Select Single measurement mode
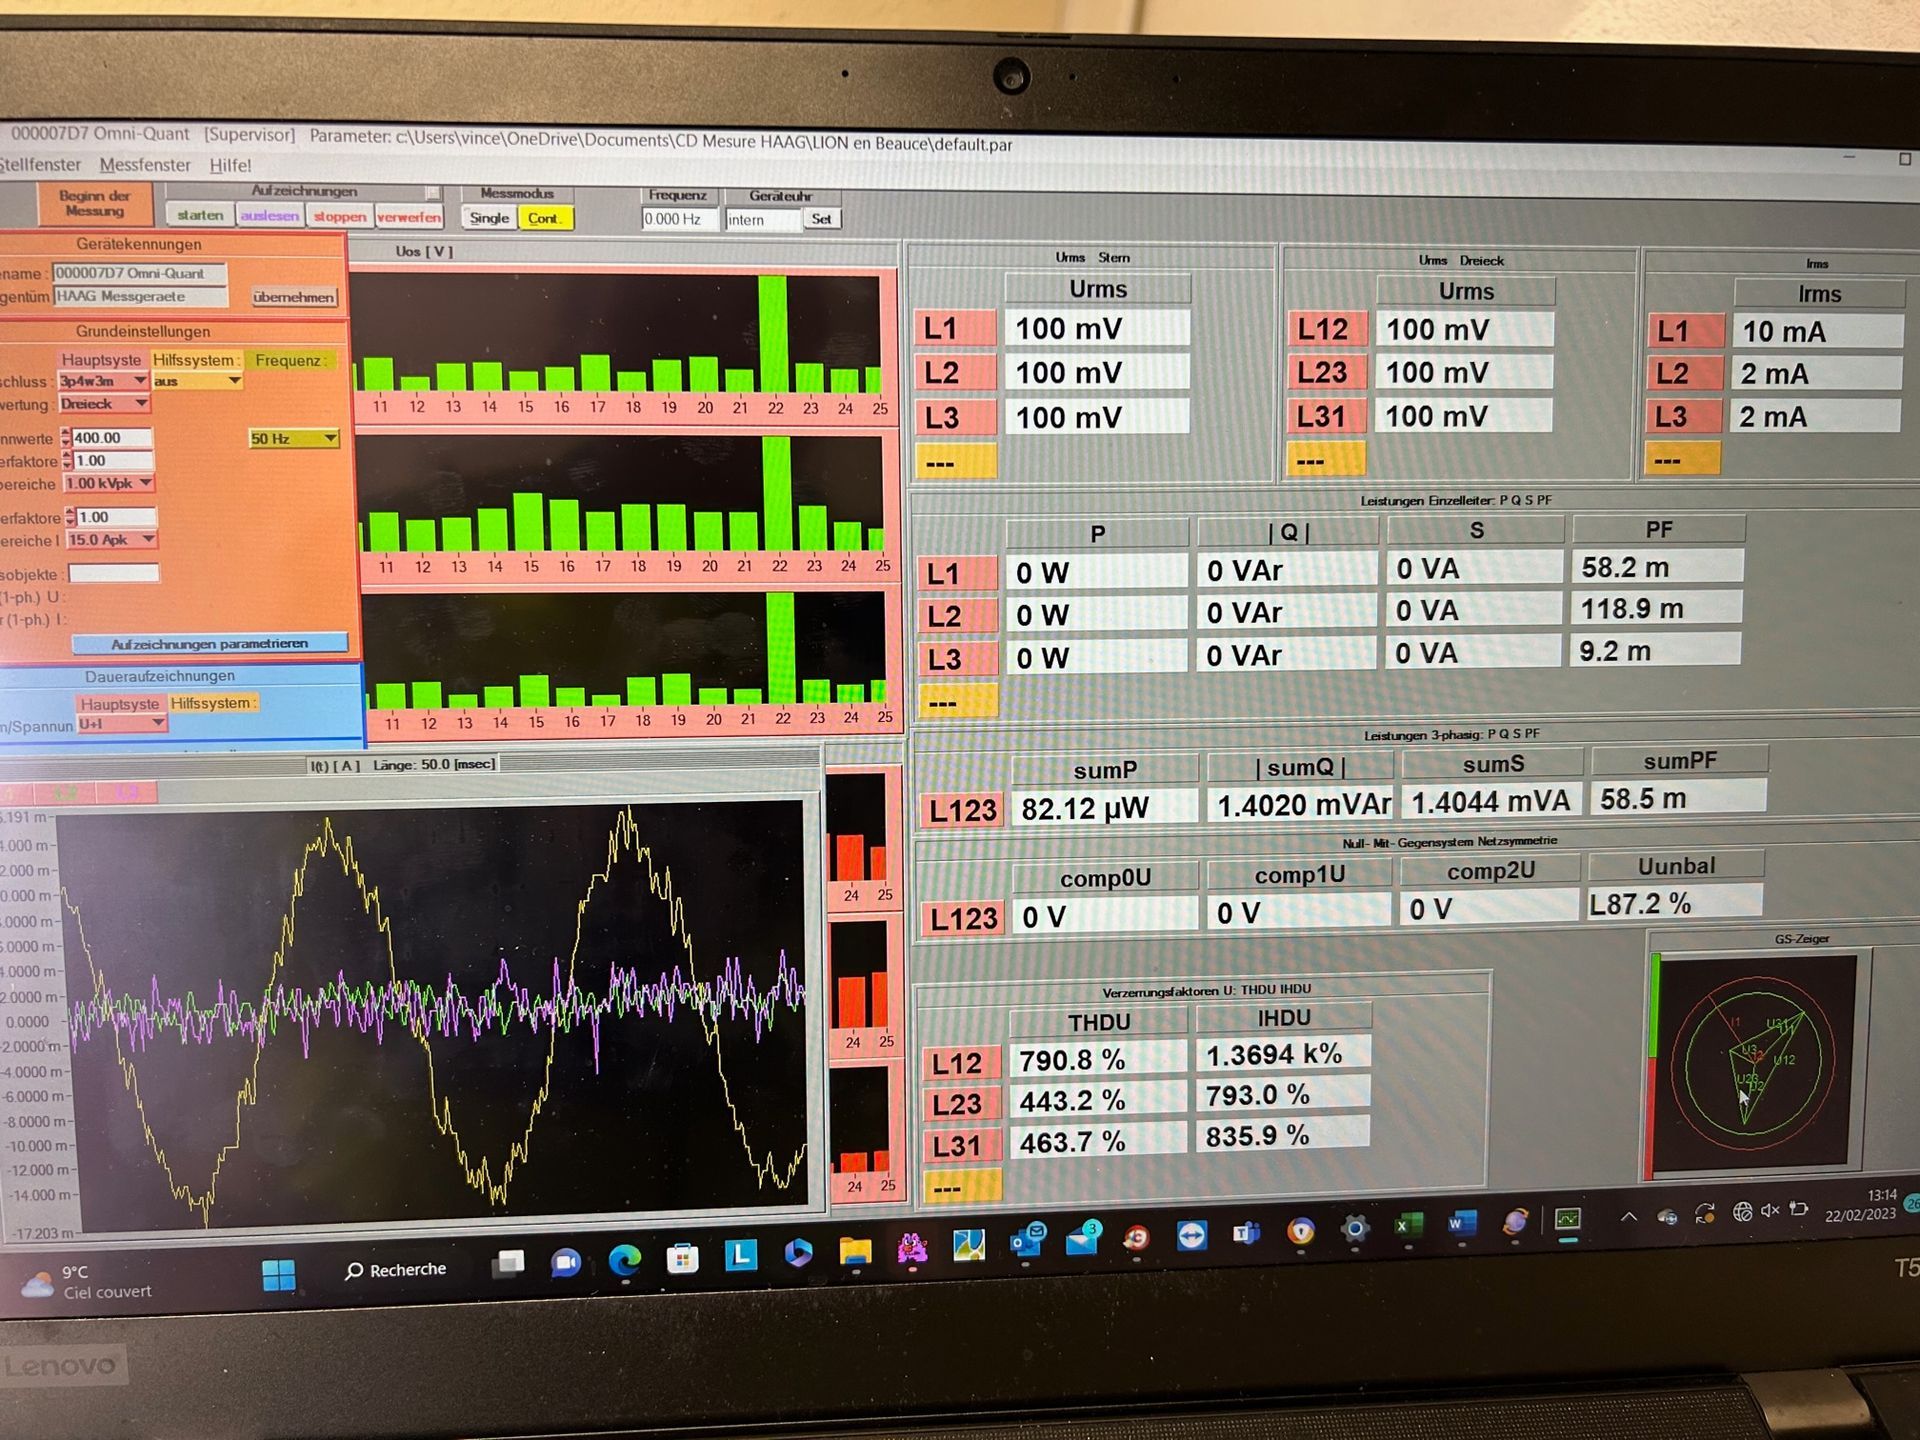Viewport: 1920px width, 1440px height. coord(489,218)
